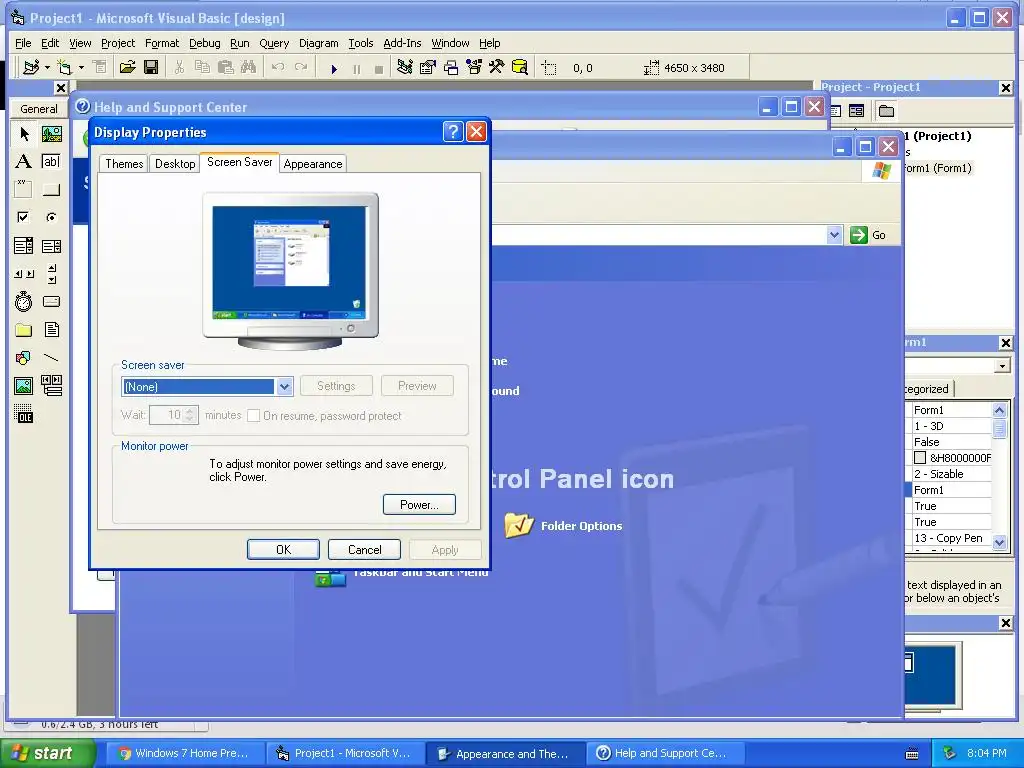Select the Shape tool in toolbox
The width and height of the screenshot is (1024, 768).
coord(24,358)
